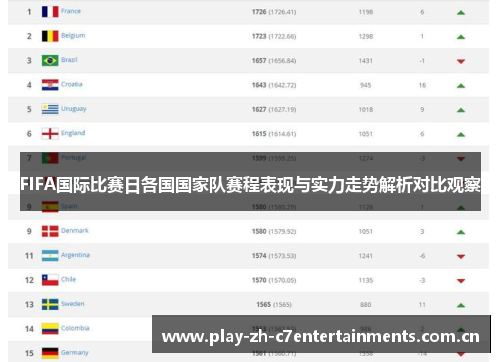Click previous points 945 in Croatia row

(x=366, y=85)
